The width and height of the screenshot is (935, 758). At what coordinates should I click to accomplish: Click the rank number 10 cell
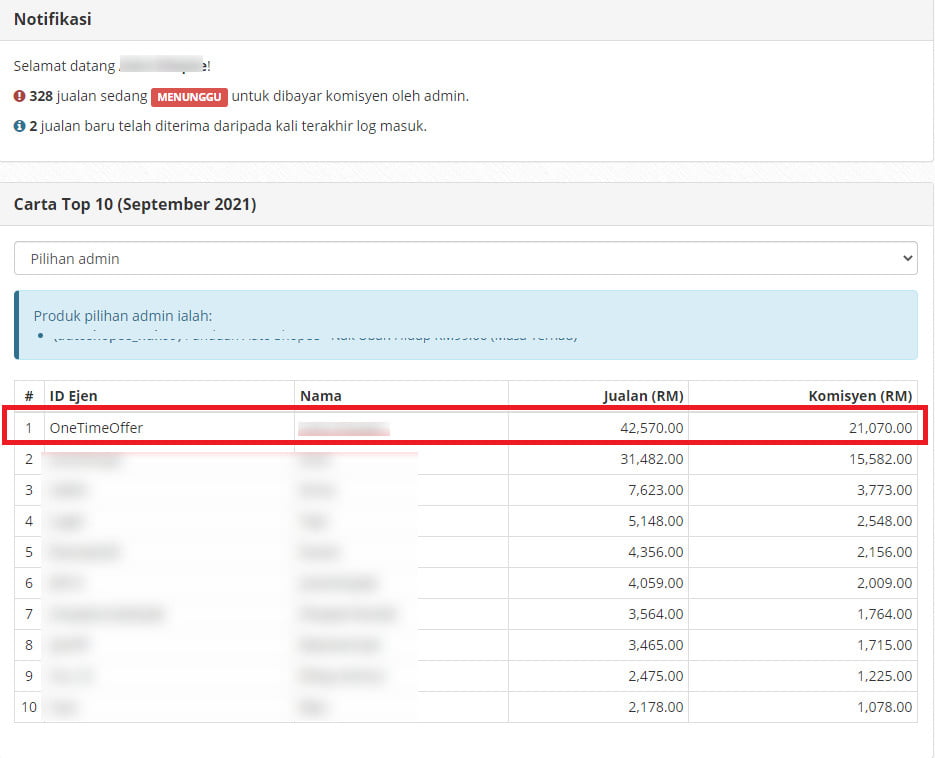tap(28, 707)
